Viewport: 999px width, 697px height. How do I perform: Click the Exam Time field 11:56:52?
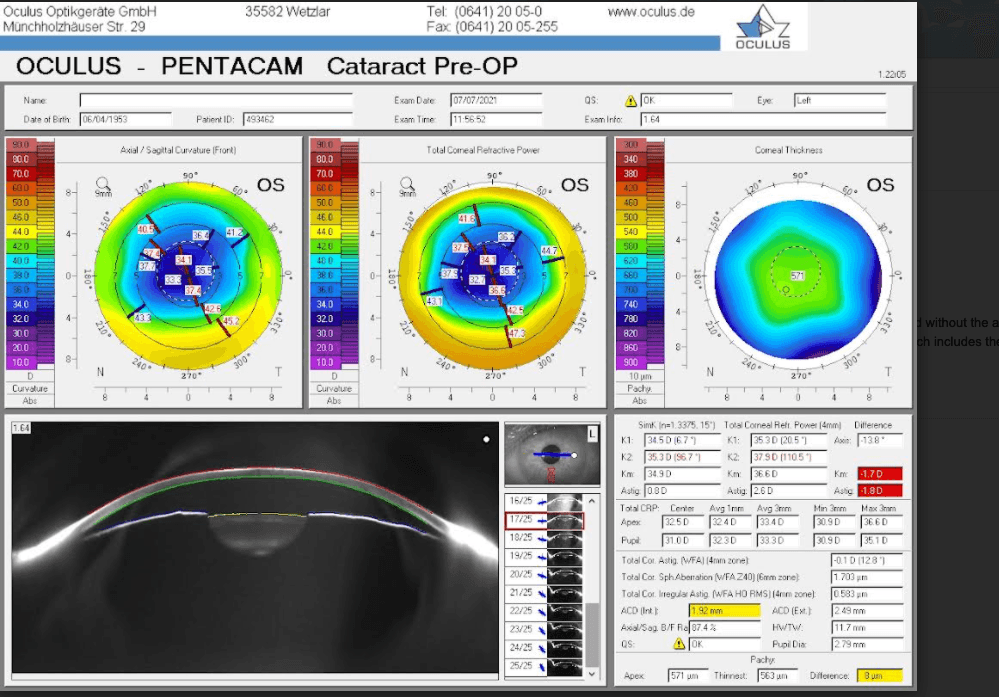[x=496, y=119]
